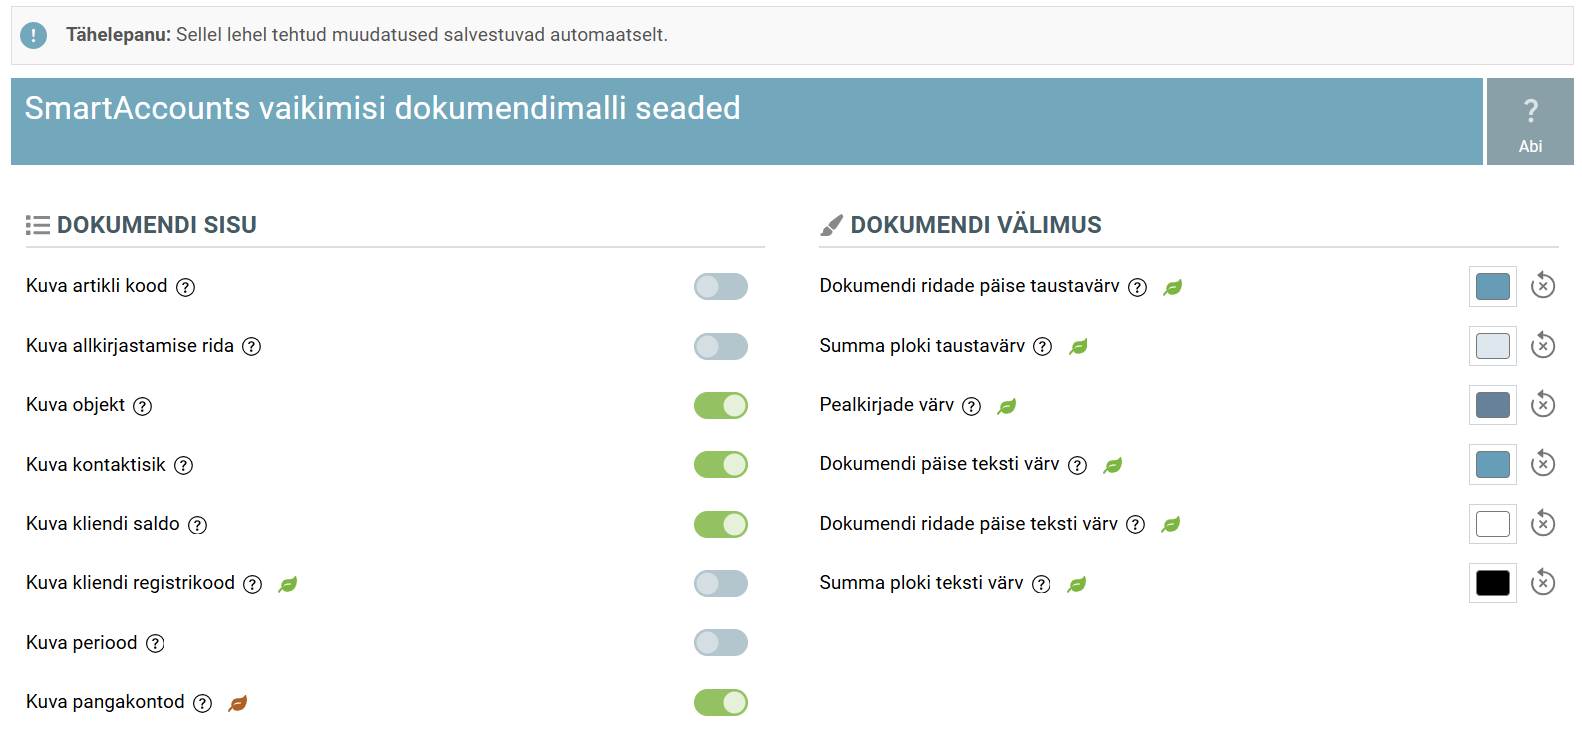1582x748 pixels.
Task: Click help icon next to Kuva kliendi registrikood
Action: click(253, 584)
